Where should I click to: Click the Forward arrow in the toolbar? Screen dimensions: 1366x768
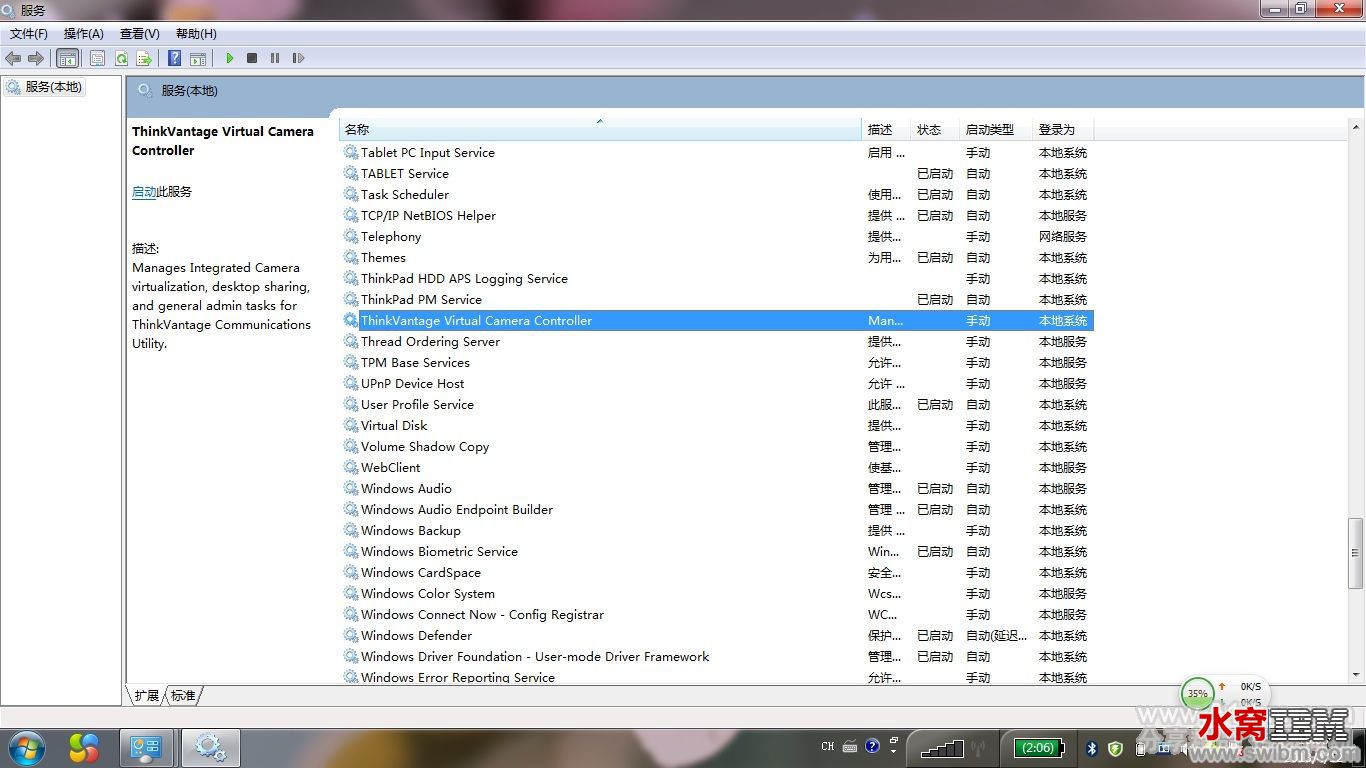pyautogui.click(x=36, y=58)
